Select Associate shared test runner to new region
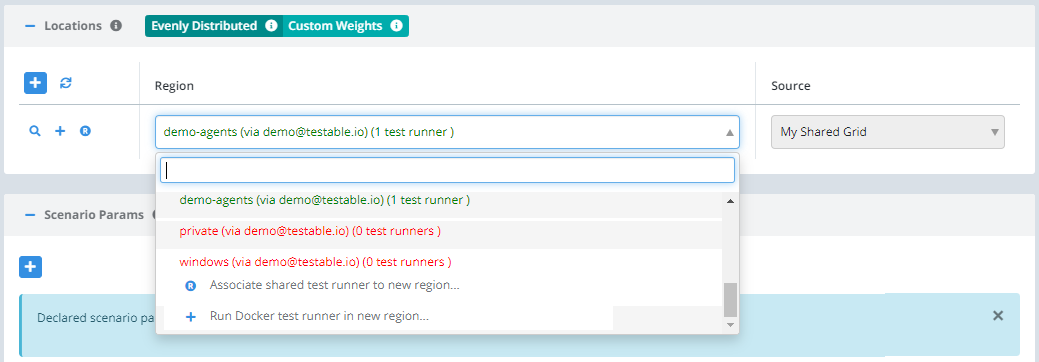 (335, 285)
